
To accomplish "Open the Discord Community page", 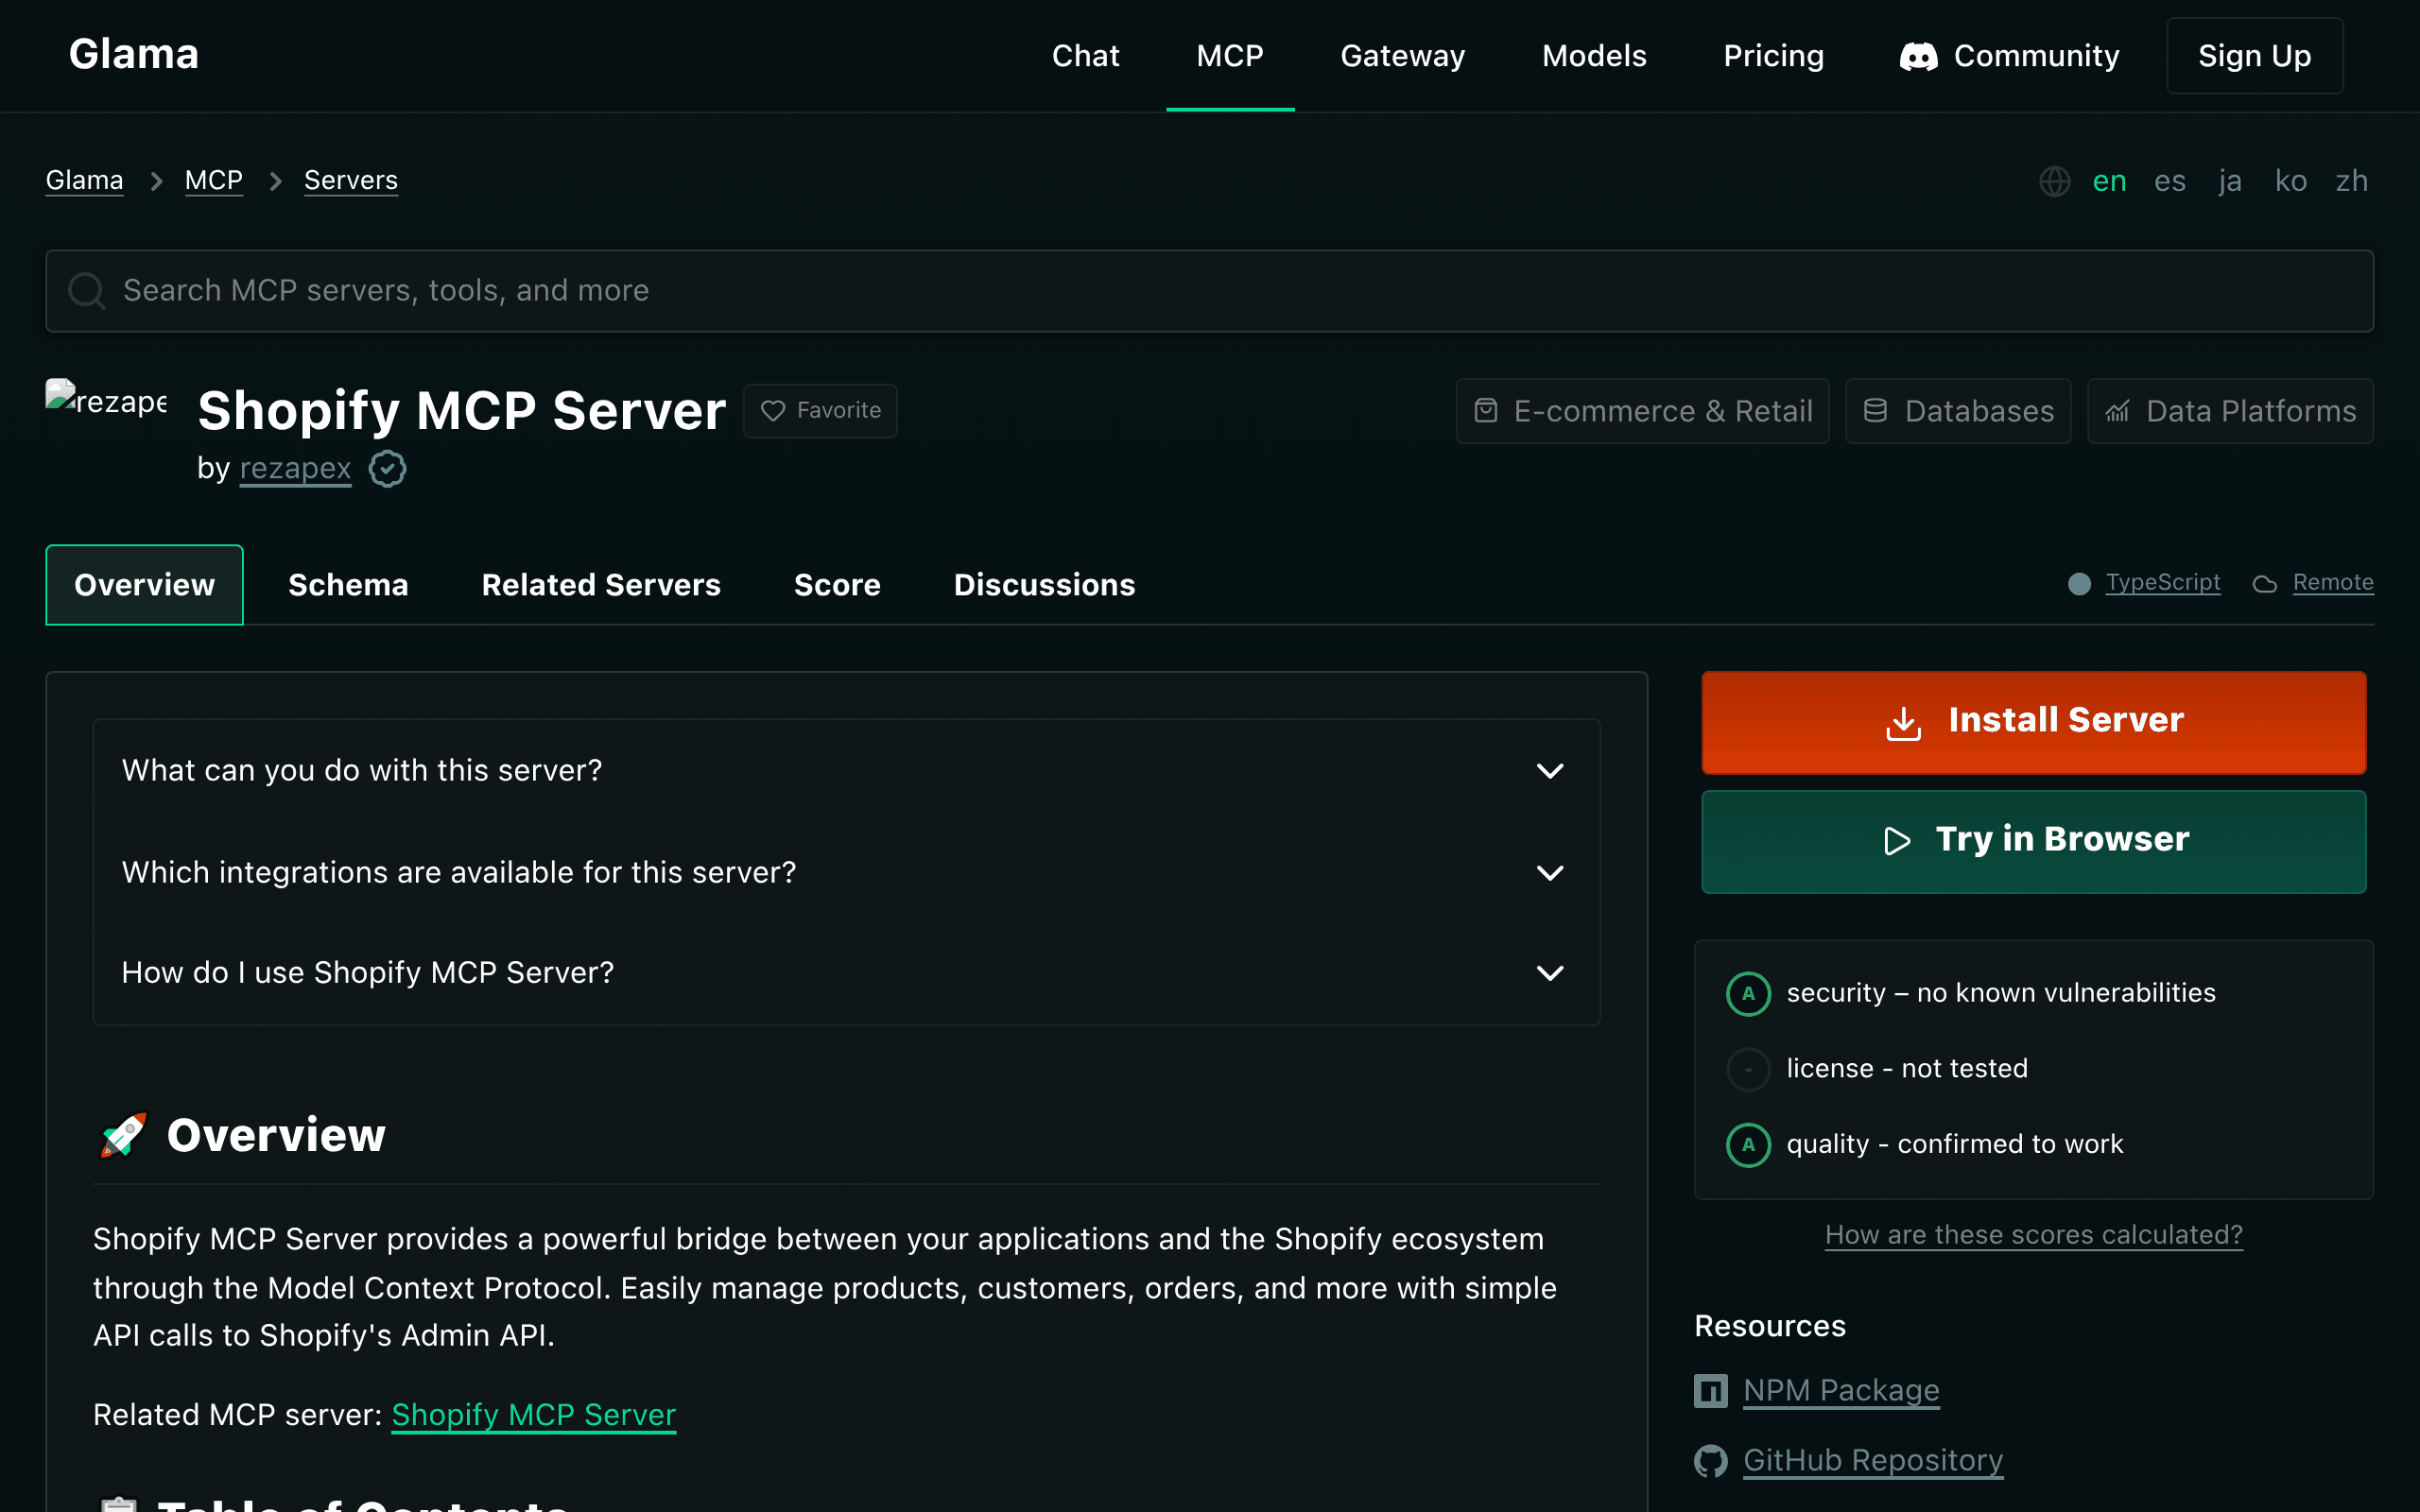I will coord(2010,56).
